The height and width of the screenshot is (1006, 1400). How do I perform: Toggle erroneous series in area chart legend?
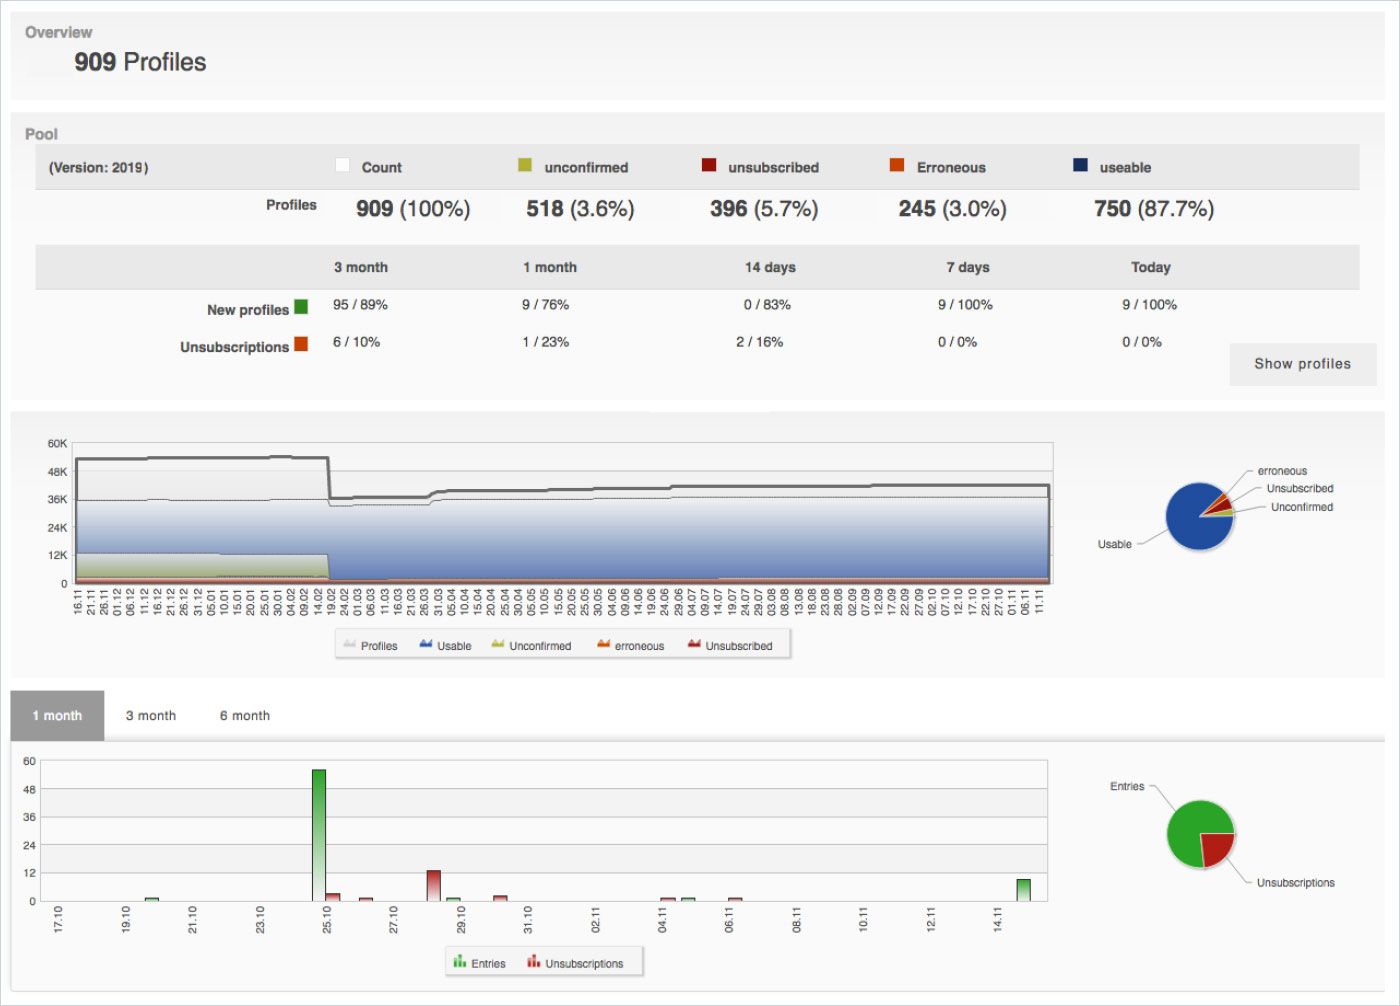pyautogui.click(x=630, y=646)
